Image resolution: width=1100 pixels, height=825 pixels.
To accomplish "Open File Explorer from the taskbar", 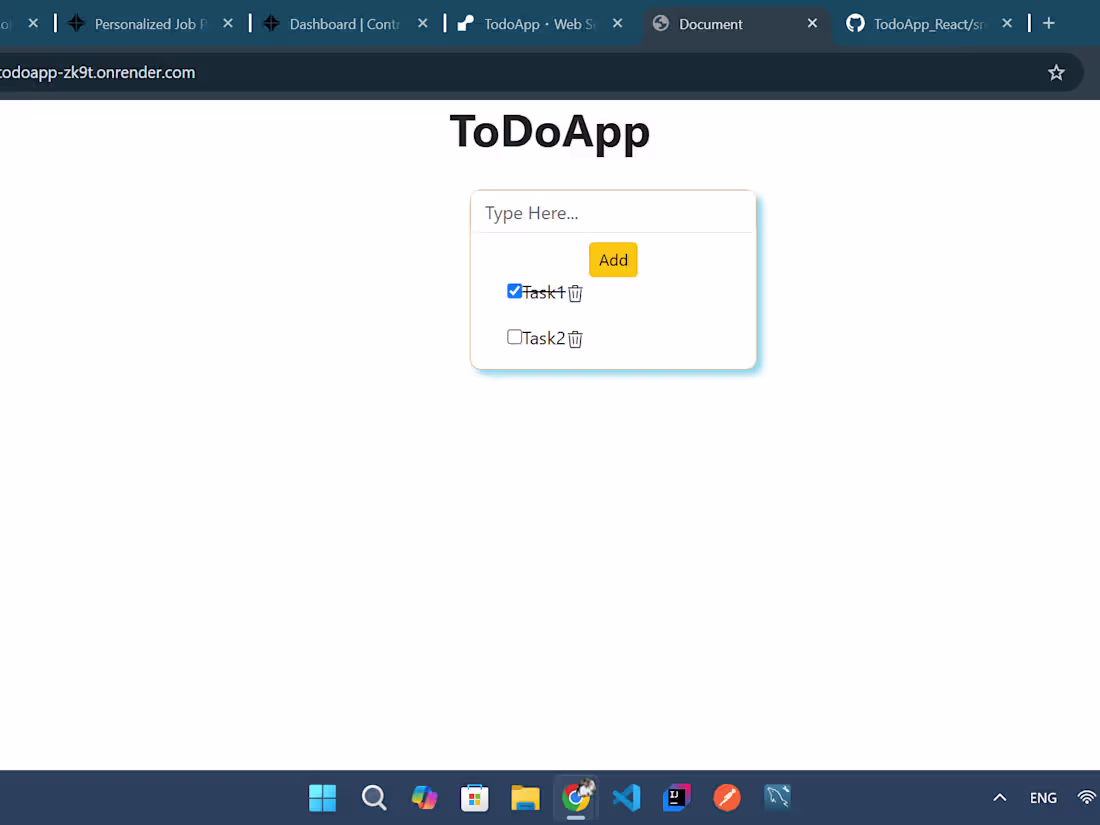I will pyautogui.click(x=525, y=797).
